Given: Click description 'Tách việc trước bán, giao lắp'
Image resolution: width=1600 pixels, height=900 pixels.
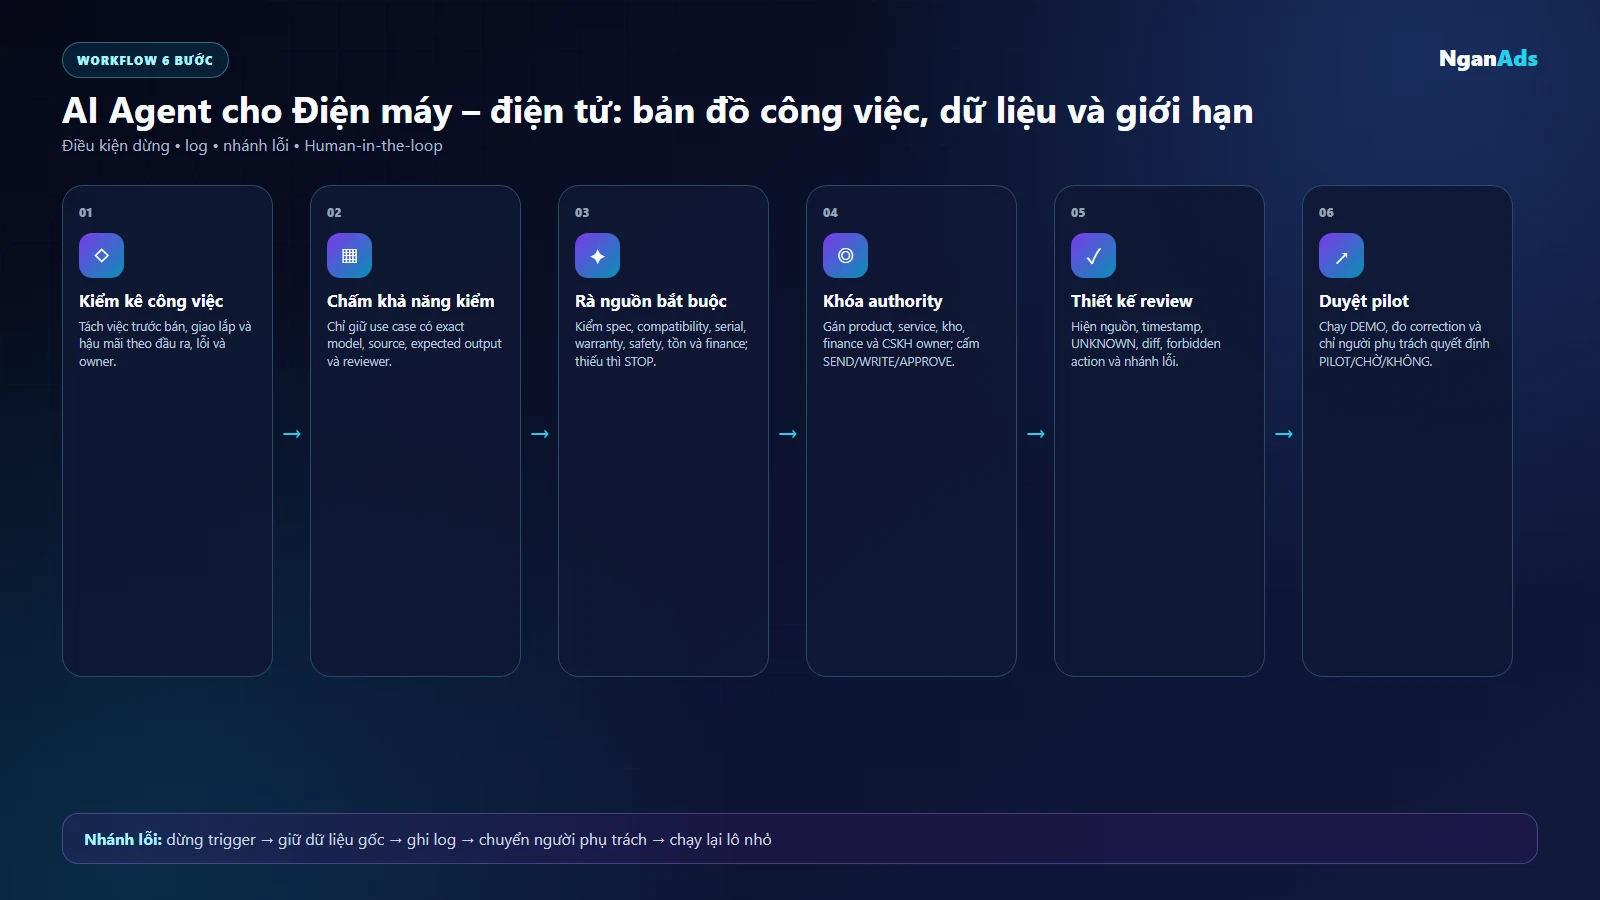Looking at the screenshot, I should point(165,344).
